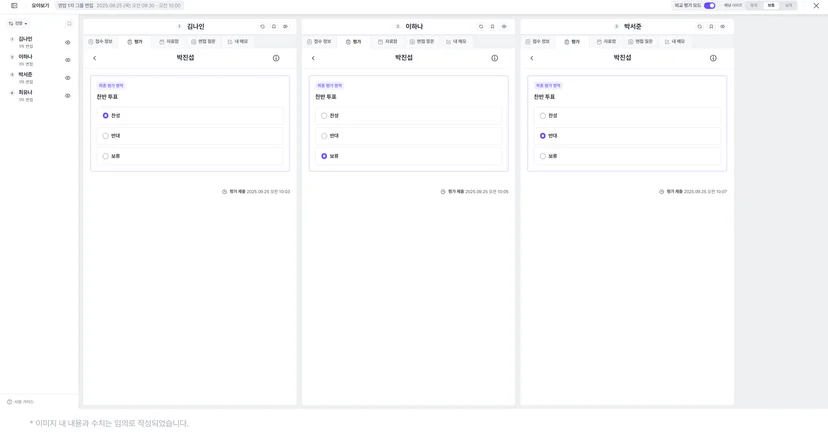The width and height of the screenshot is (828, 438).
Task: Open 접수 정보 tab in 박서준 panel
Action: click(538, 41)
